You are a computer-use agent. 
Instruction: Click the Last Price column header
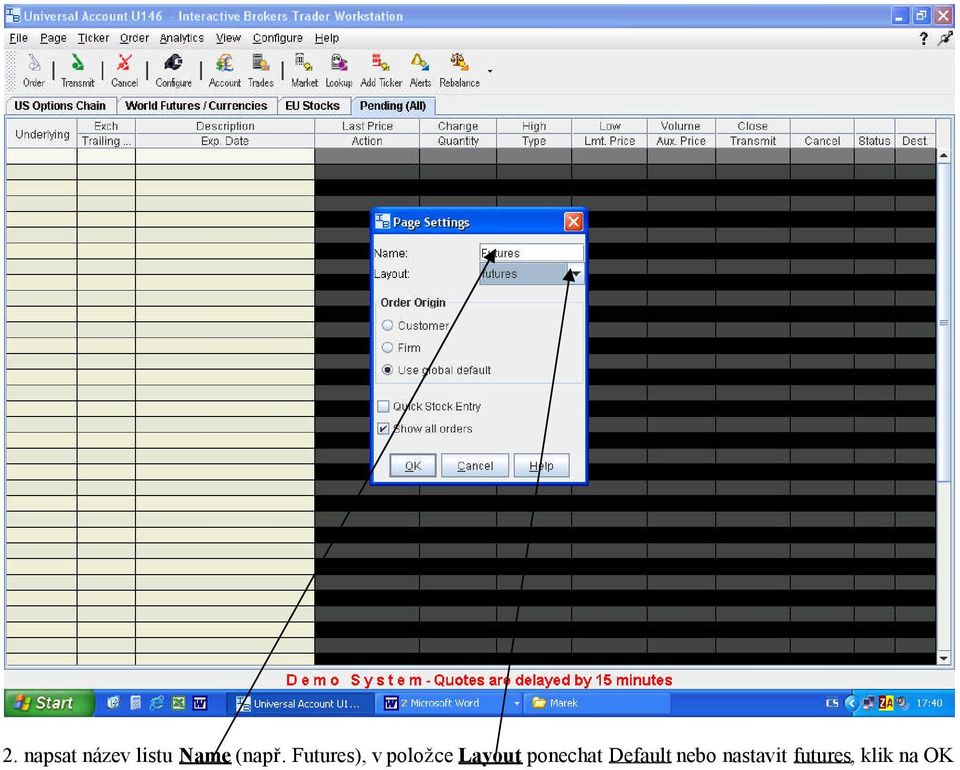click(367, 126)
